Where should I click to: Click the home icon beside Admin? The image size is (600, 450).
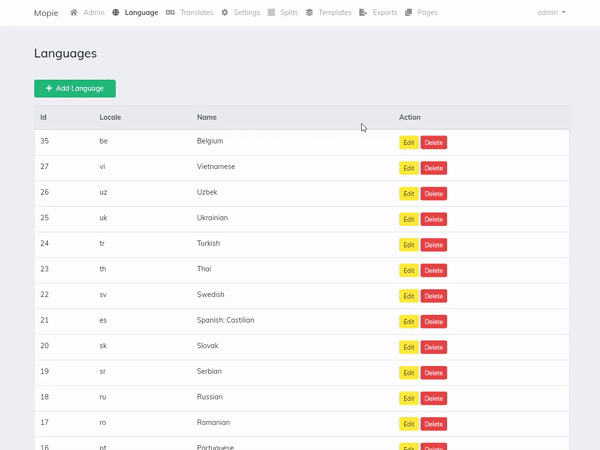pyautogui.click(x=74, y=13)
